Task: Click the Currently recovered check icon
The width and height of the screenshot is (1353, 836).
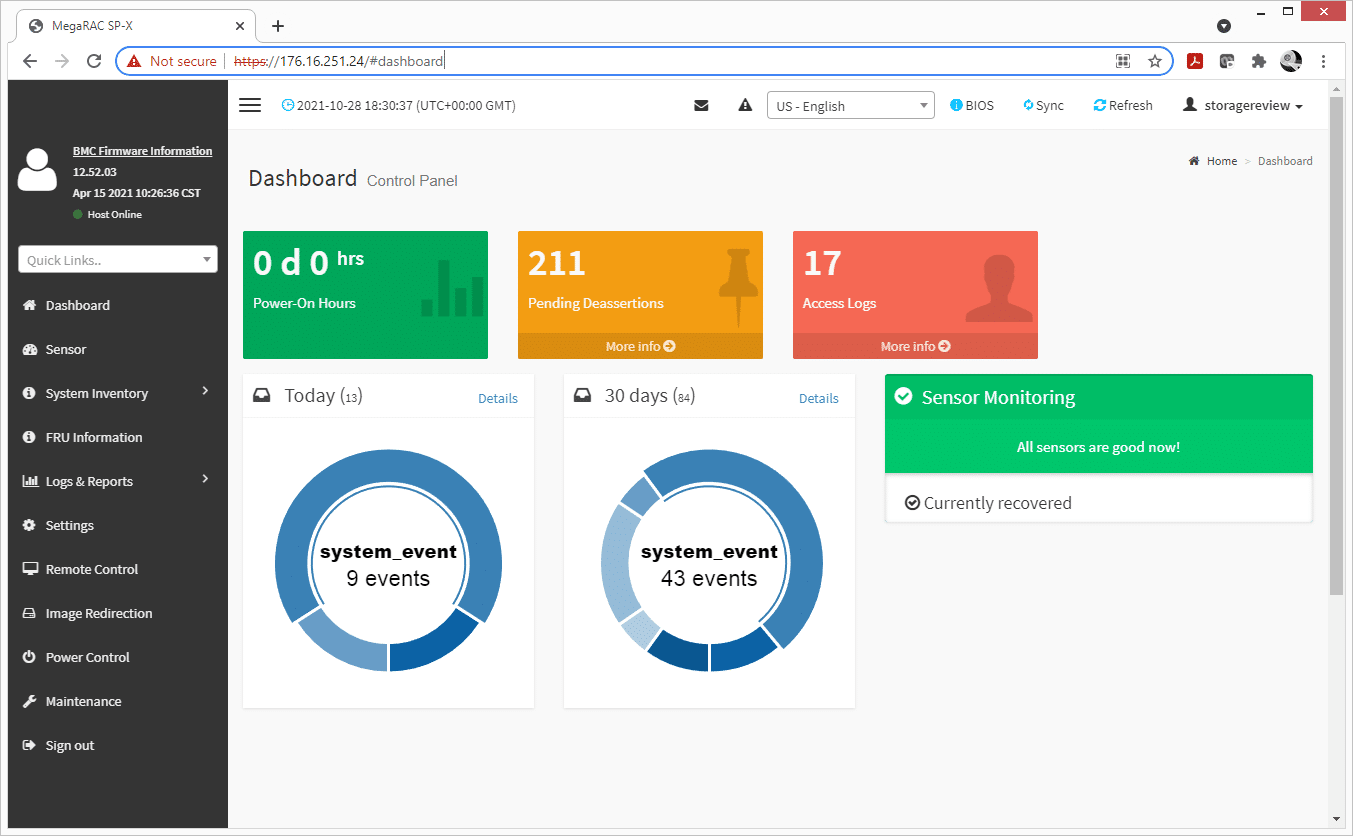Action: click(912, 503)
